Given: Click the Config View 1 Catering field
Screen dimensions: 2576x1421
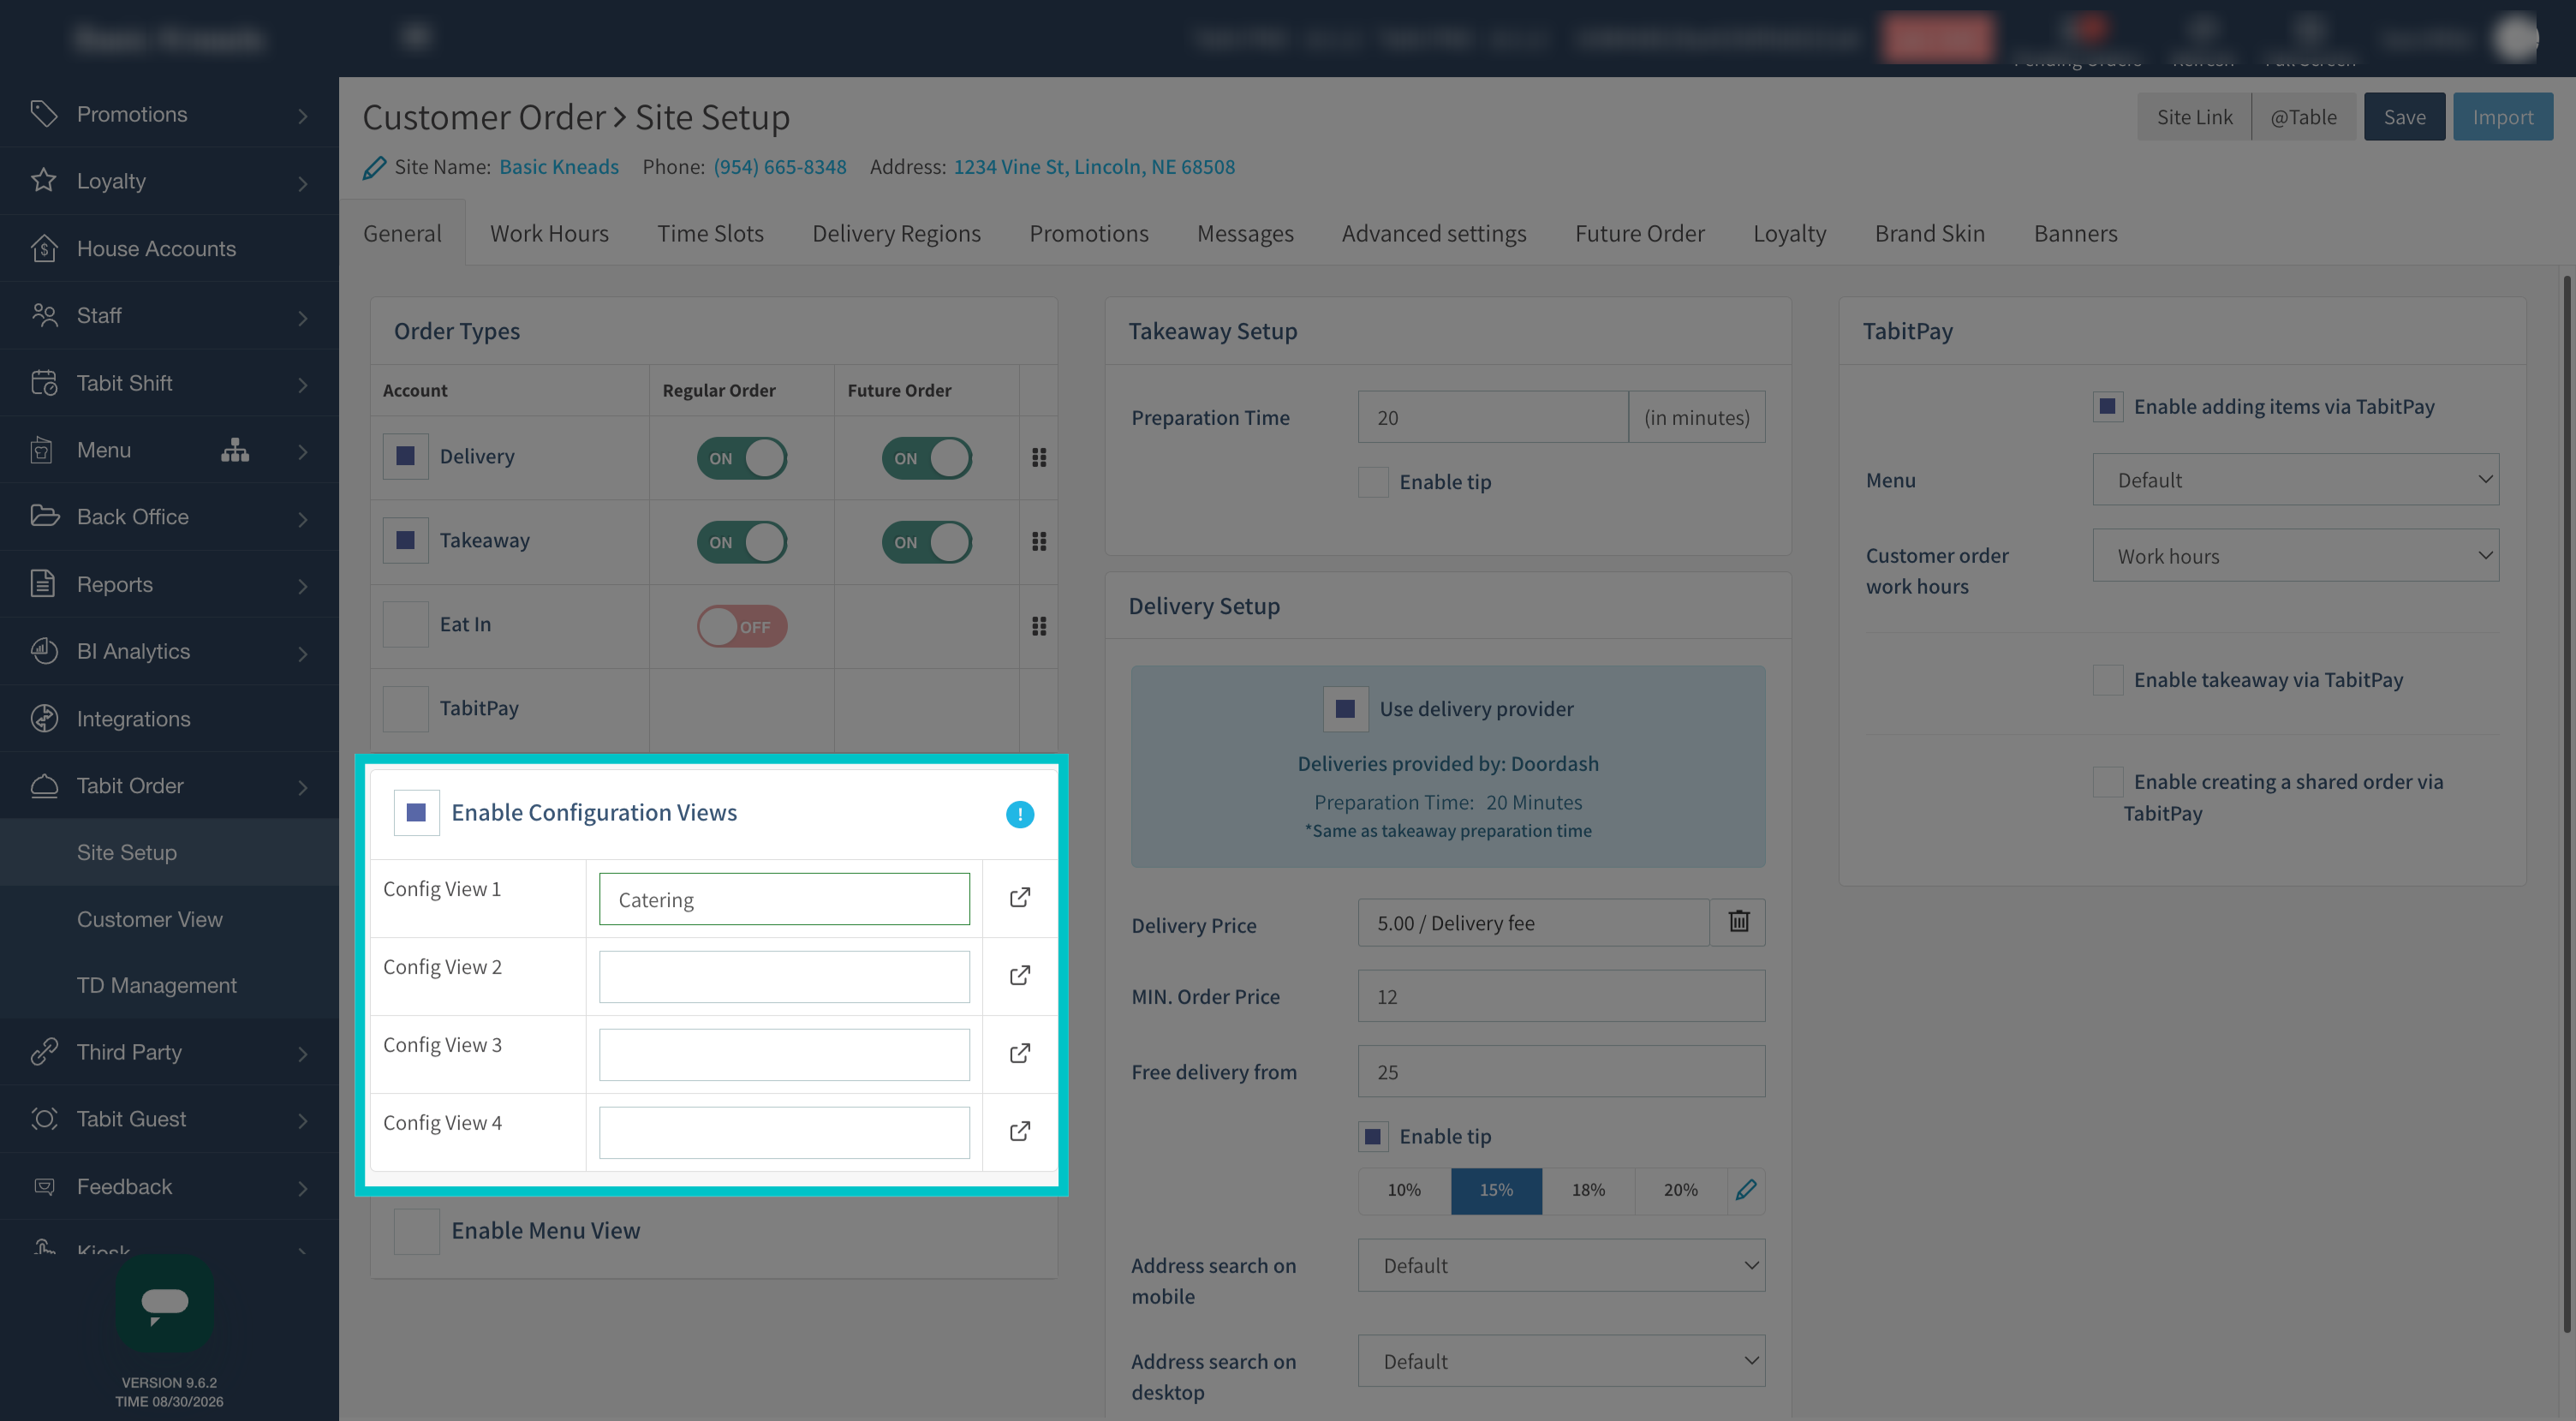Looking at the screenshot, I should coord(784,899).
